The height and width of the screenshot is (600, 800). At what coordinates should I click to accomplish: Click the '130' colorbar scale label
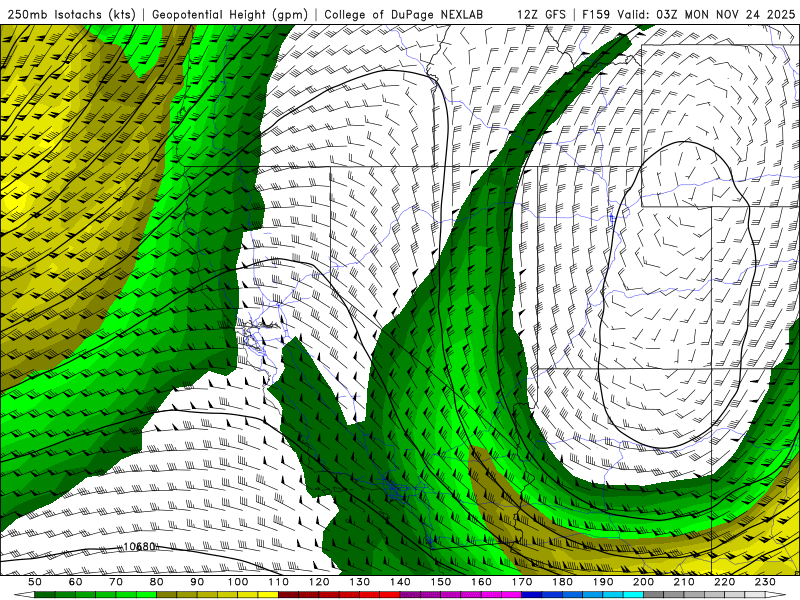click(x=359, y=582)
